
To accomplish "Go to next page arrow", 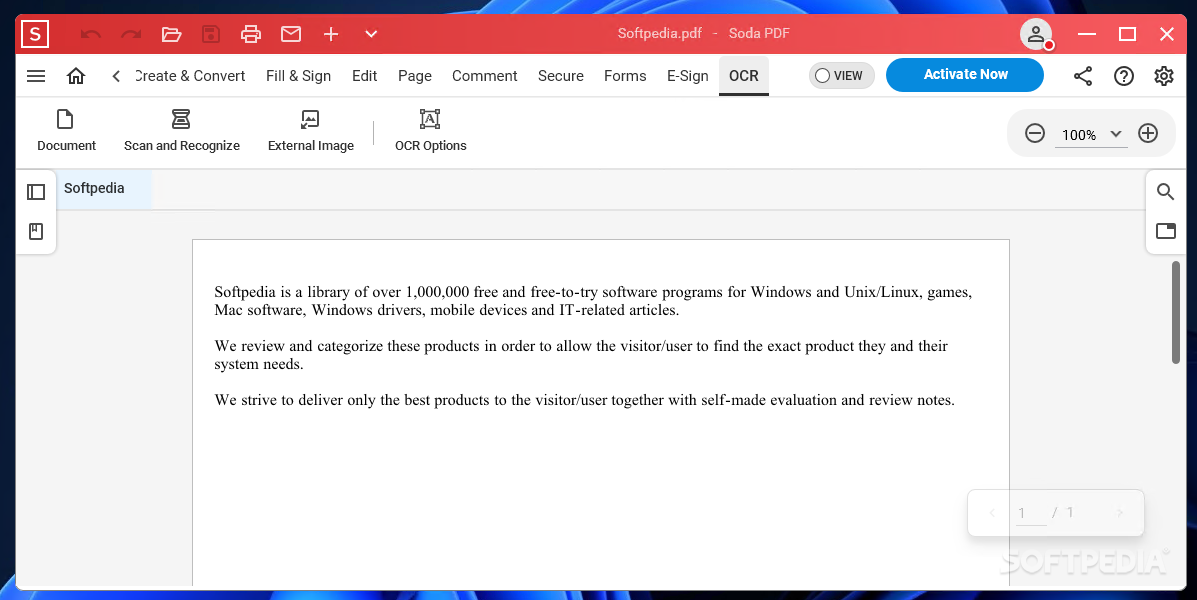I will (1120, 513).
